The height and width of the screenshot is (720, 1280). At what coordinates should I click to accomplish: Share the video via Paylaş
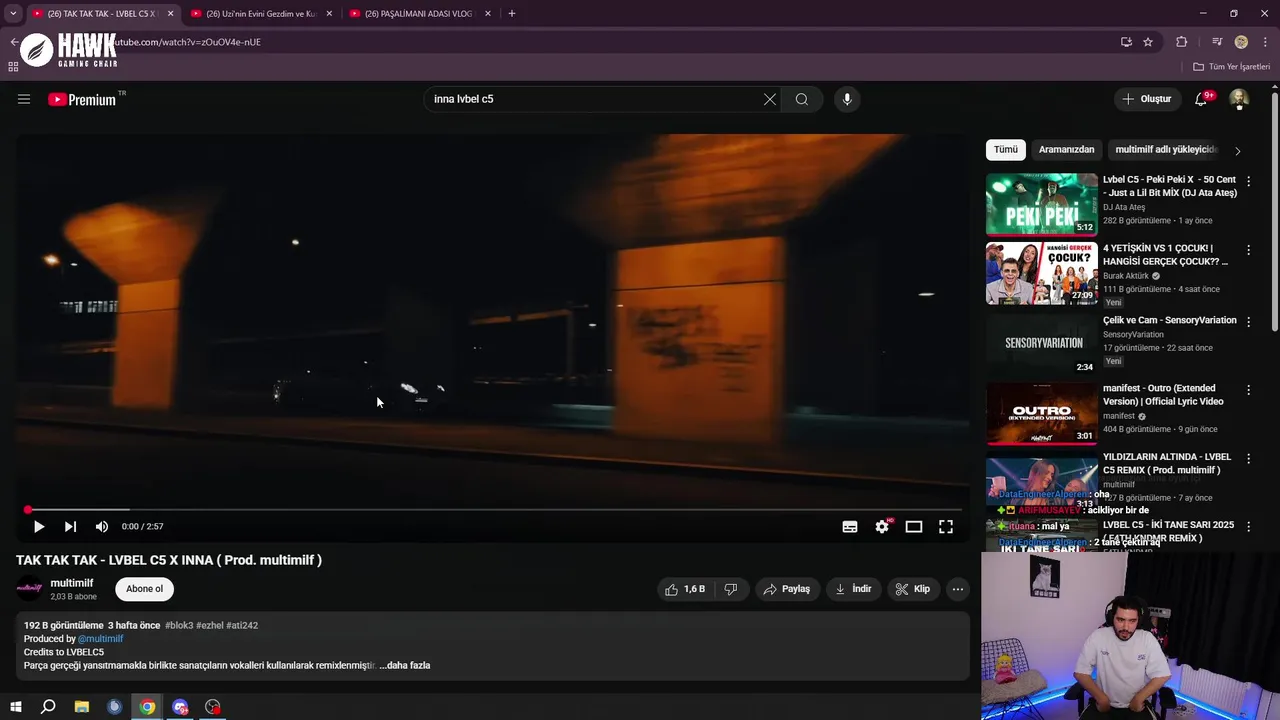pyautogui.click(x=786, y=589)
